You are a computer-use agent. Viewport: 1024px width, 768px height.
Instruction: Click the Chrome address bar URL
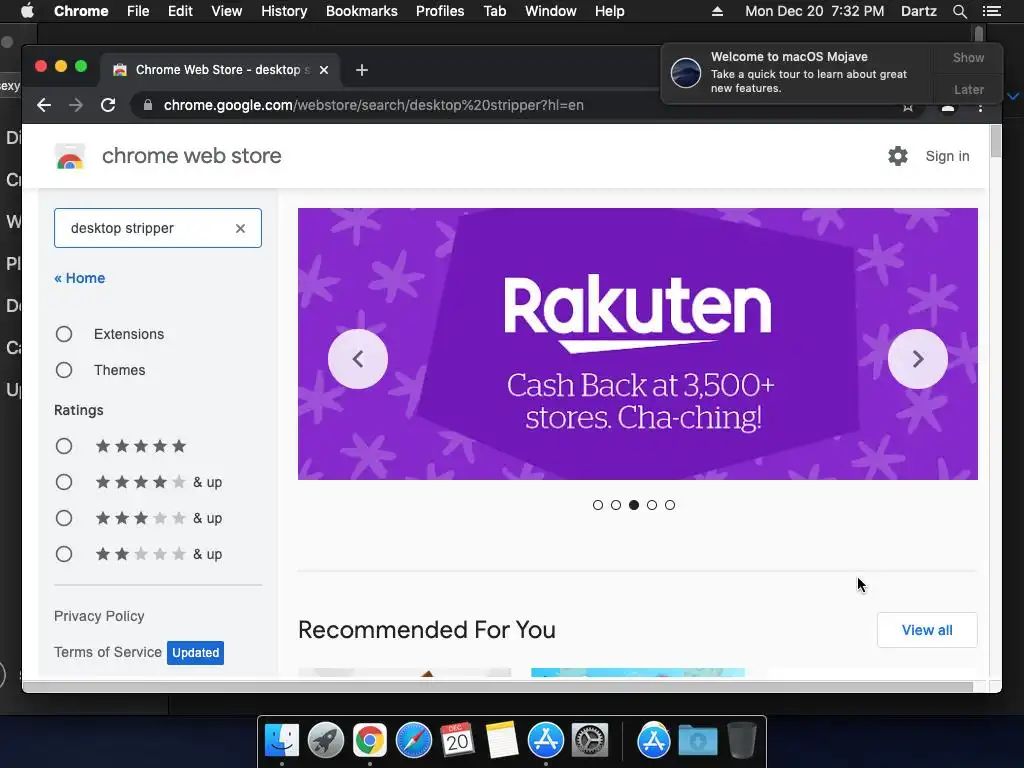(374, 105)
